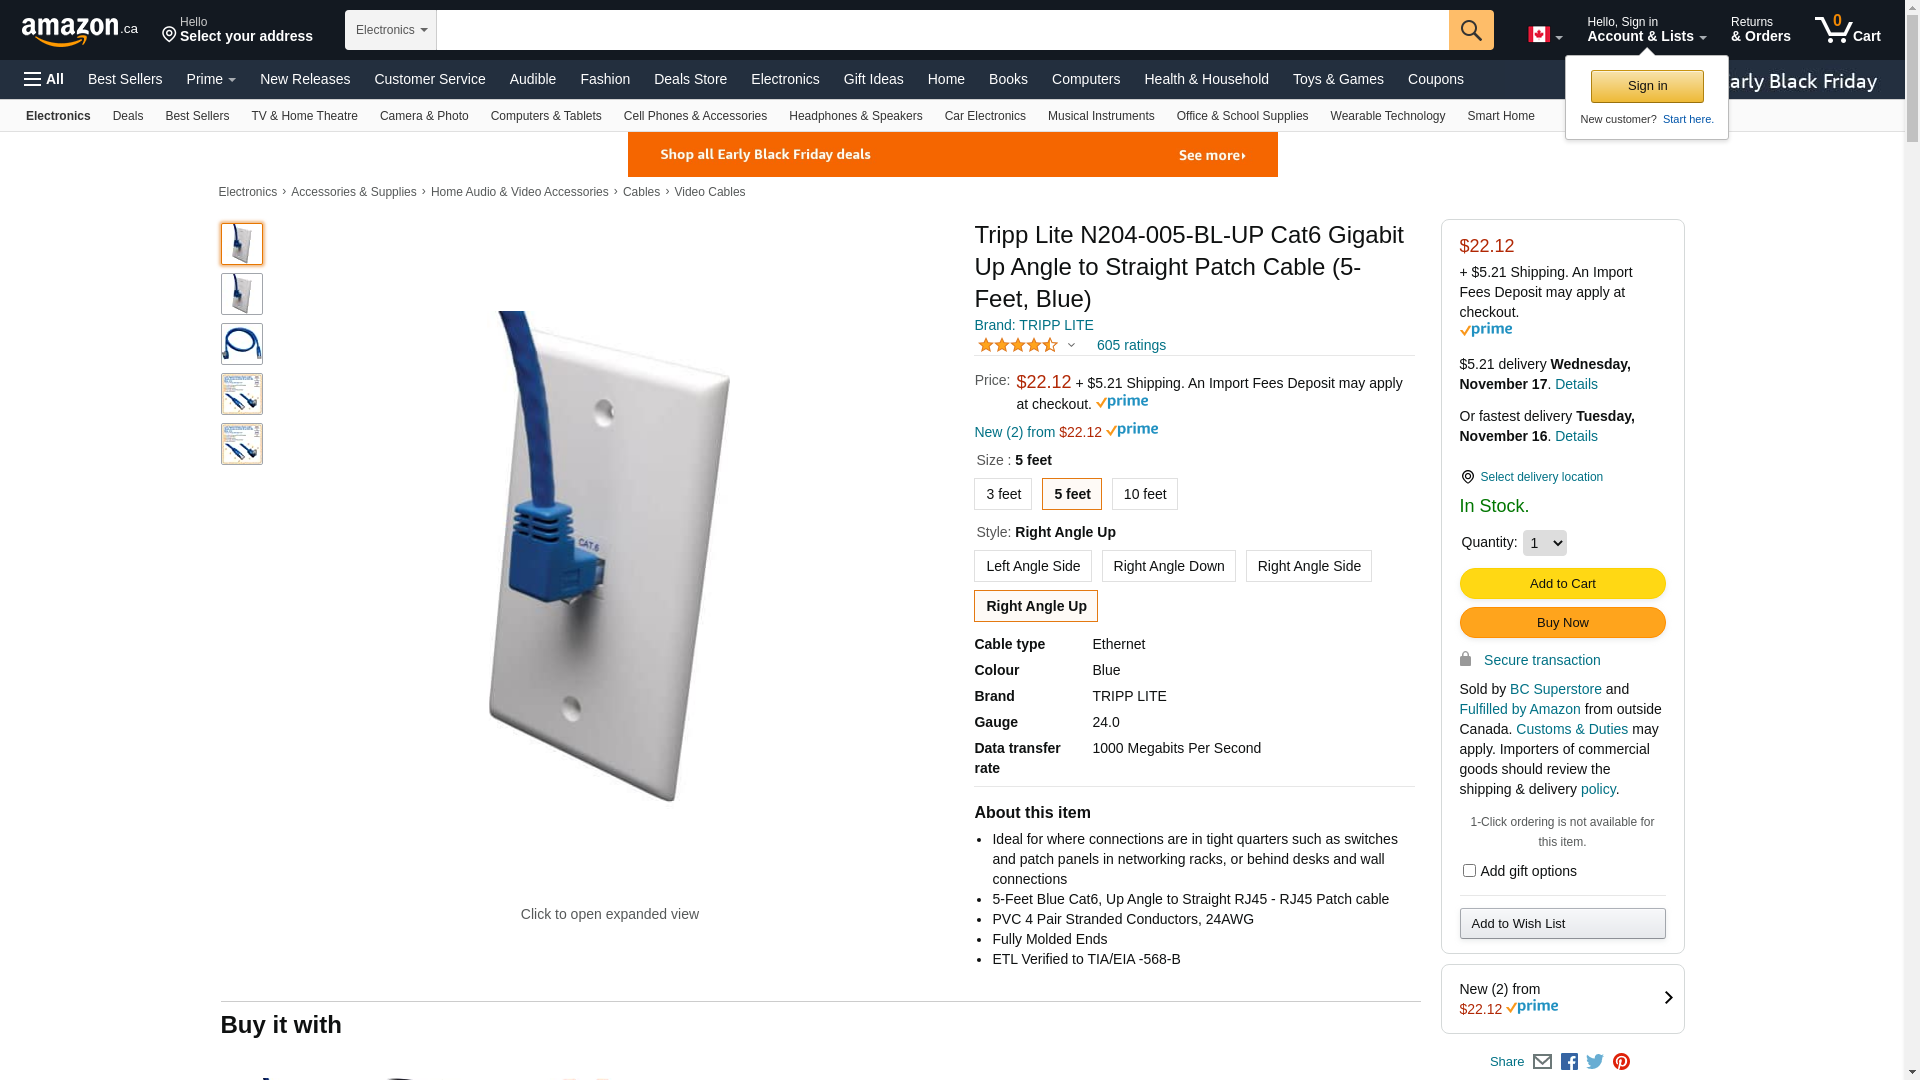Click the search magnifier button

[1470, 30]
